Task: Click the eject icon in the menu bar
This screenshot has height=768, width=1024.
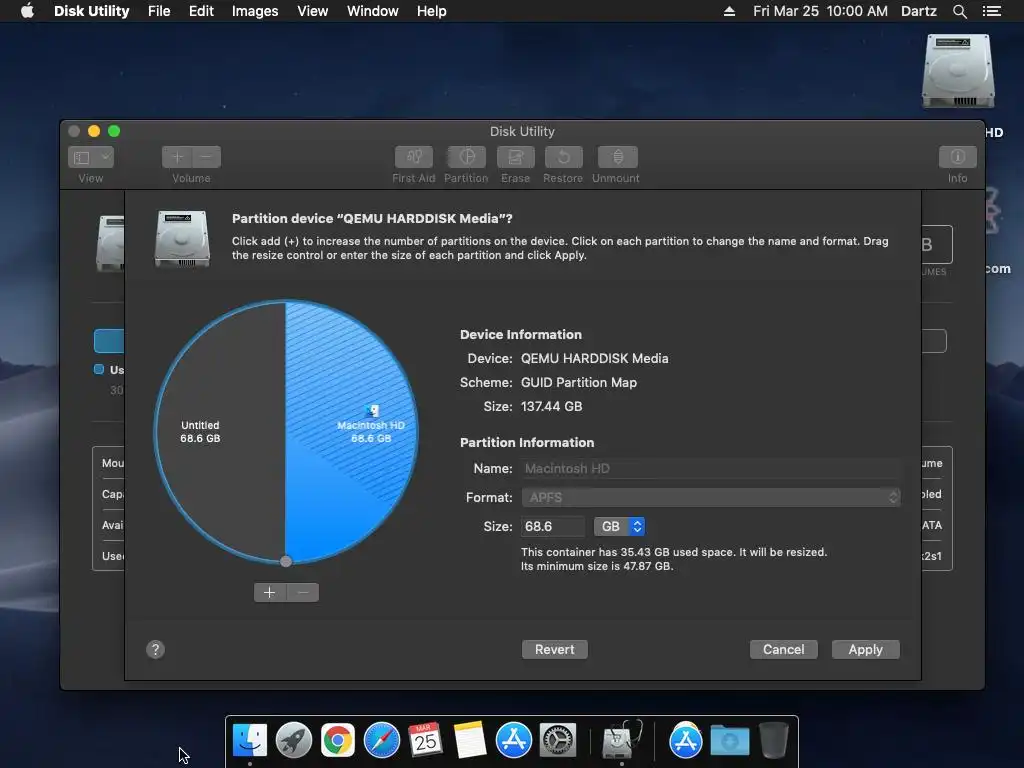Action: pyautogui.click(x=729, y=11)
